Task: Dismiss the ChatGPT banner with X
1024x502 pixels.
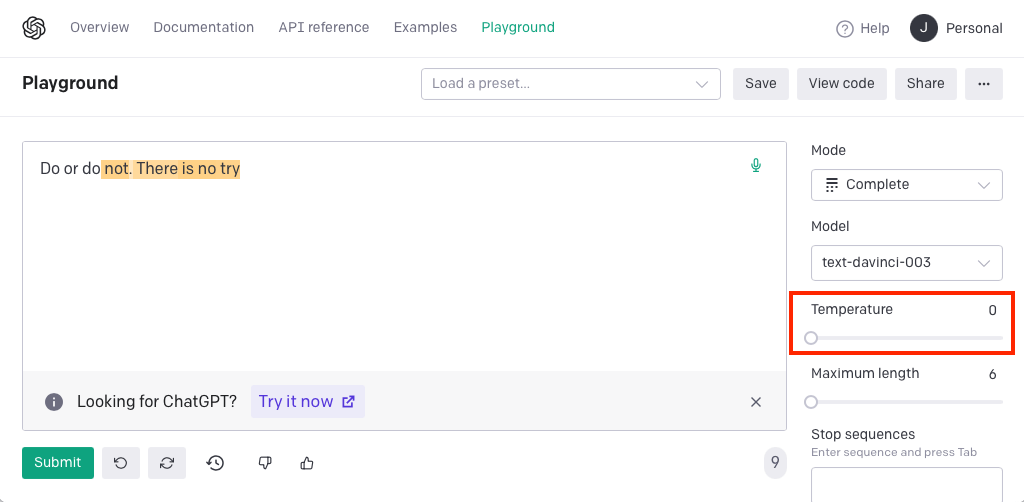Action: pos(756,402)
